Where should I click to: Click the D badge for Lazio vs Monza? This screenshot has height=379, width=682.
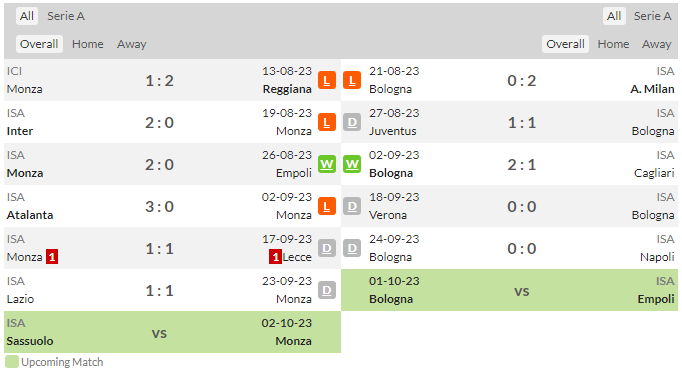pos(327,291)
